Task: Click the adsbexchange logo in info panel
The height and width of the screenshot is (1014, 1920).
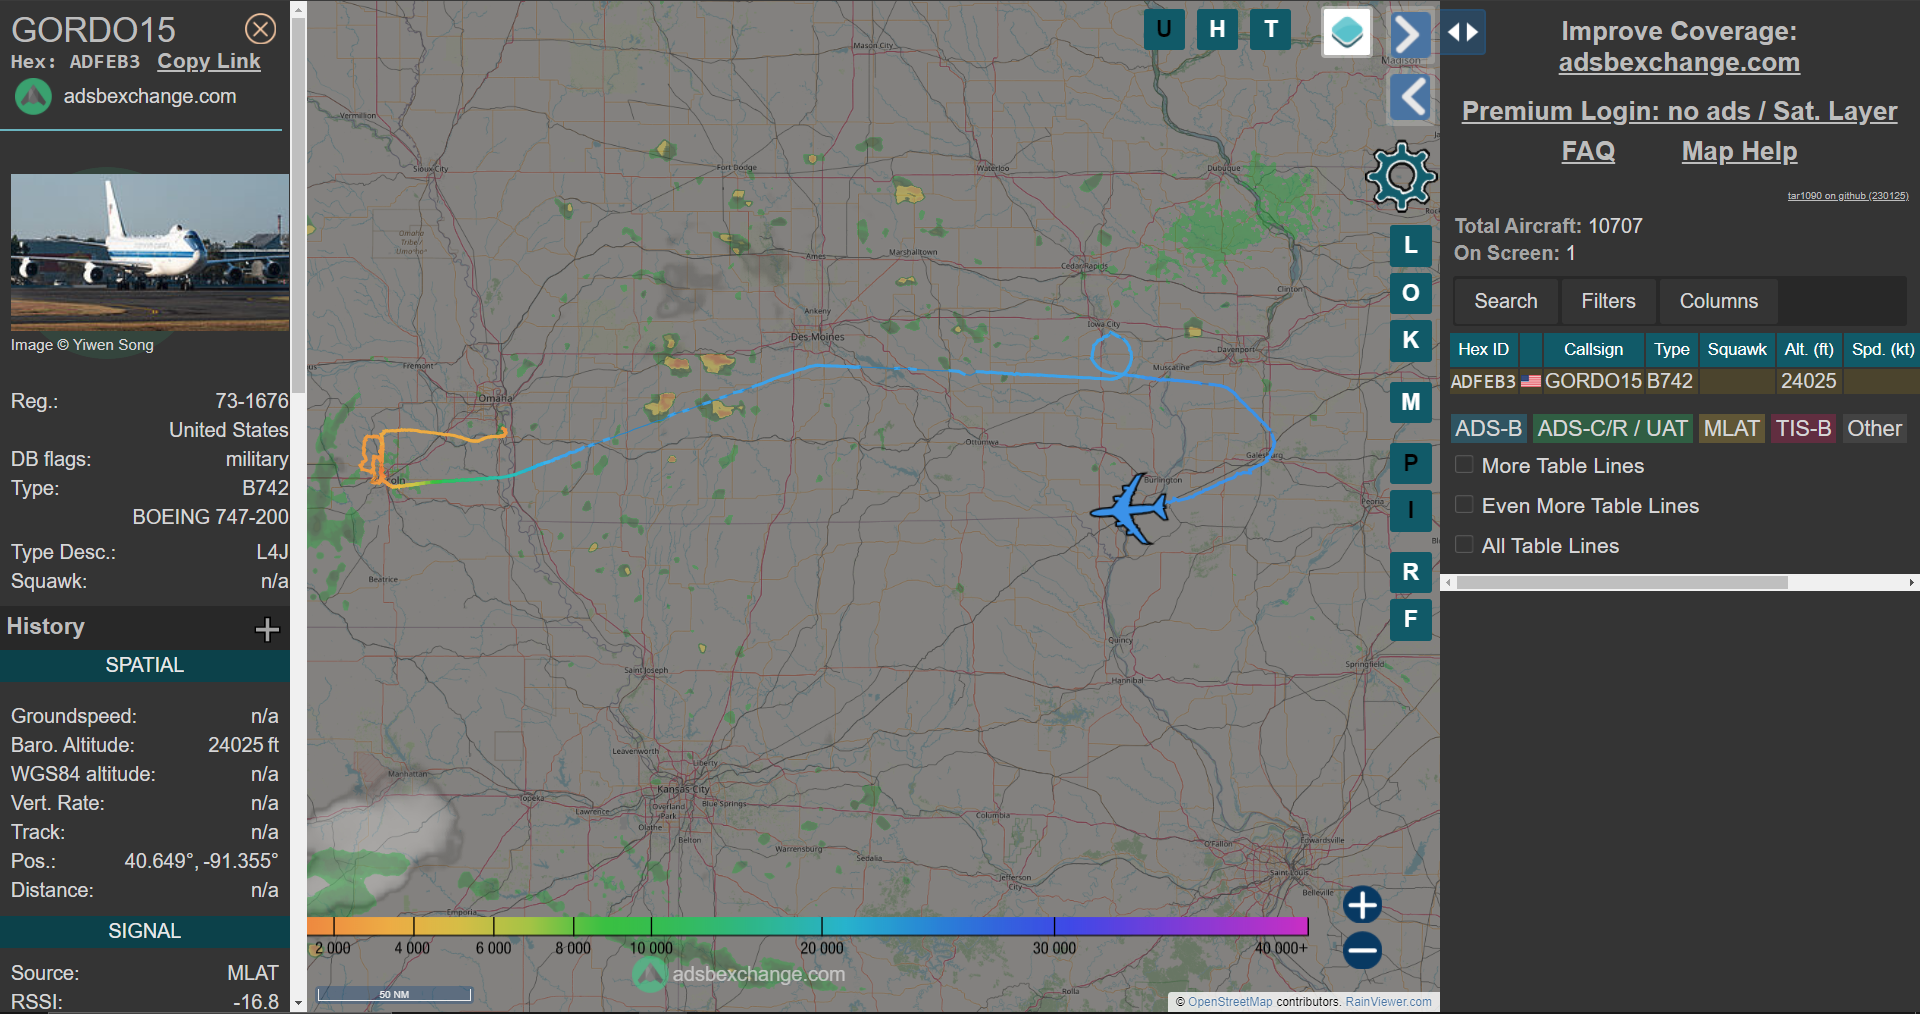Action: 33,97
